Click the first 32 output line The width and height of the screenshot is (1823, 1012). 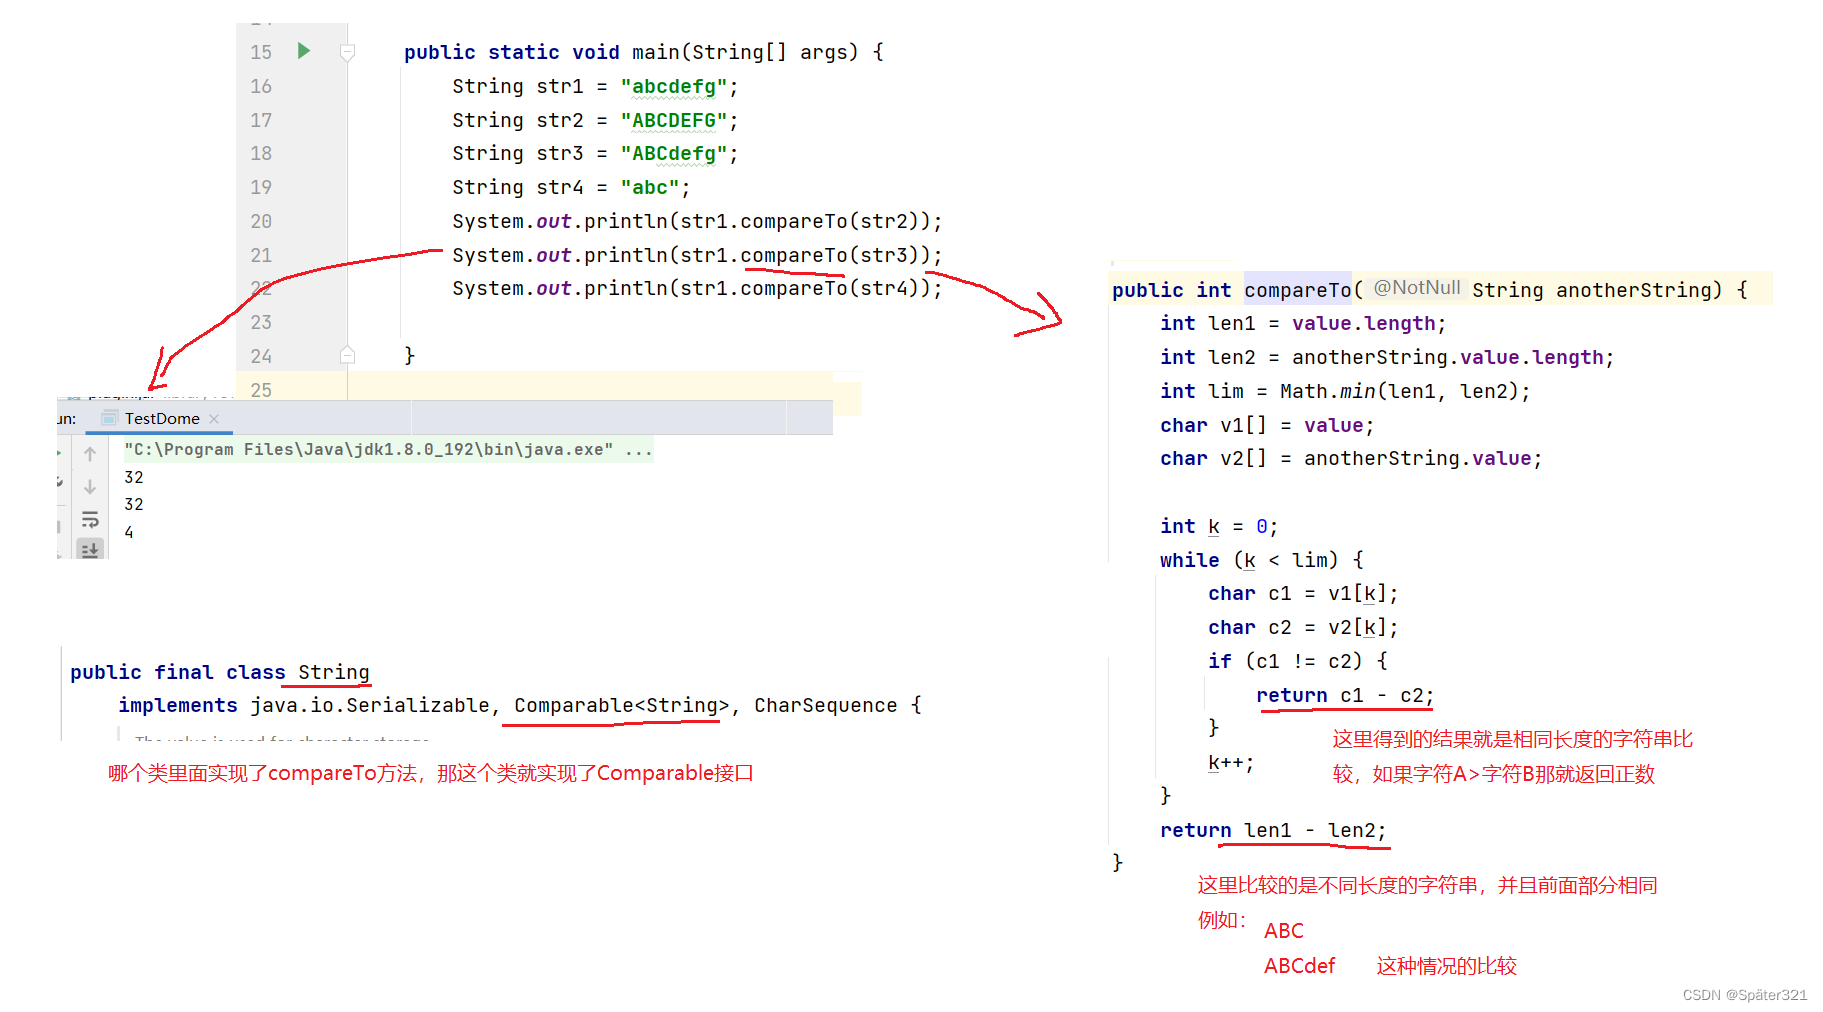[134, 477]
